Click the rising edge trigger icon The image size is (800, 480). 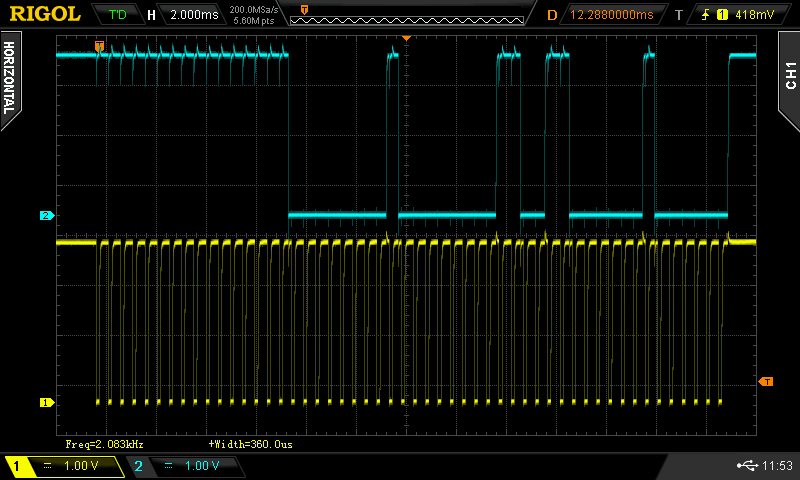(706, 15)
